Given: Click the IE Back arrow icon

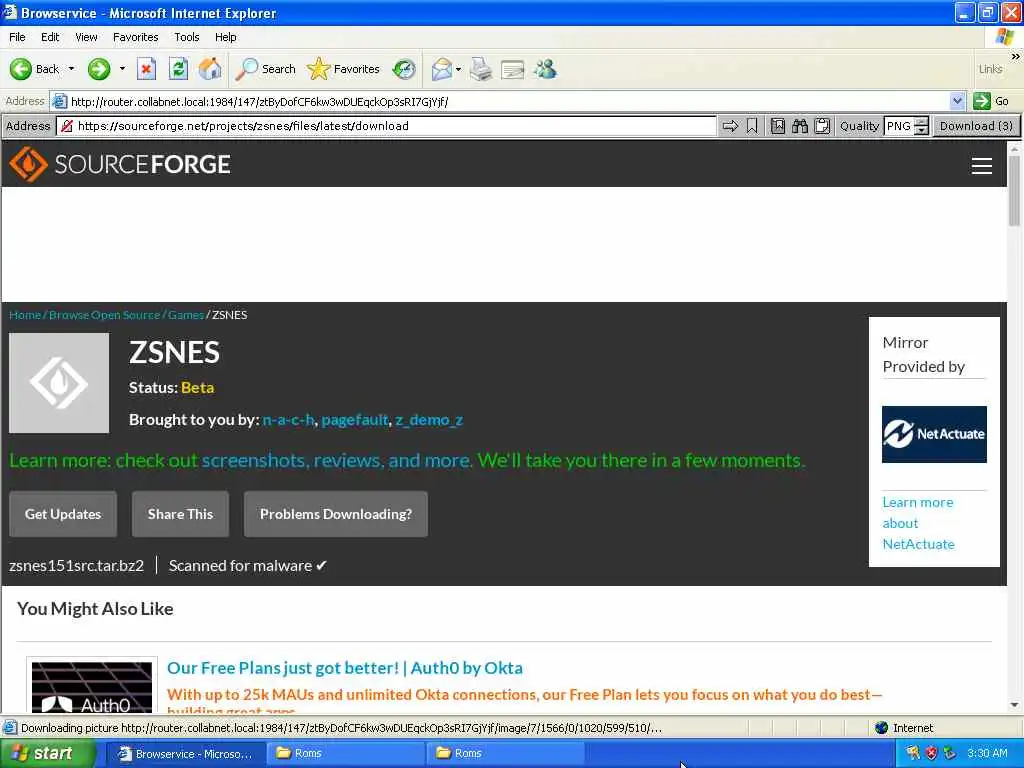Looking at the screenshot, I should [x=20, y=69].
